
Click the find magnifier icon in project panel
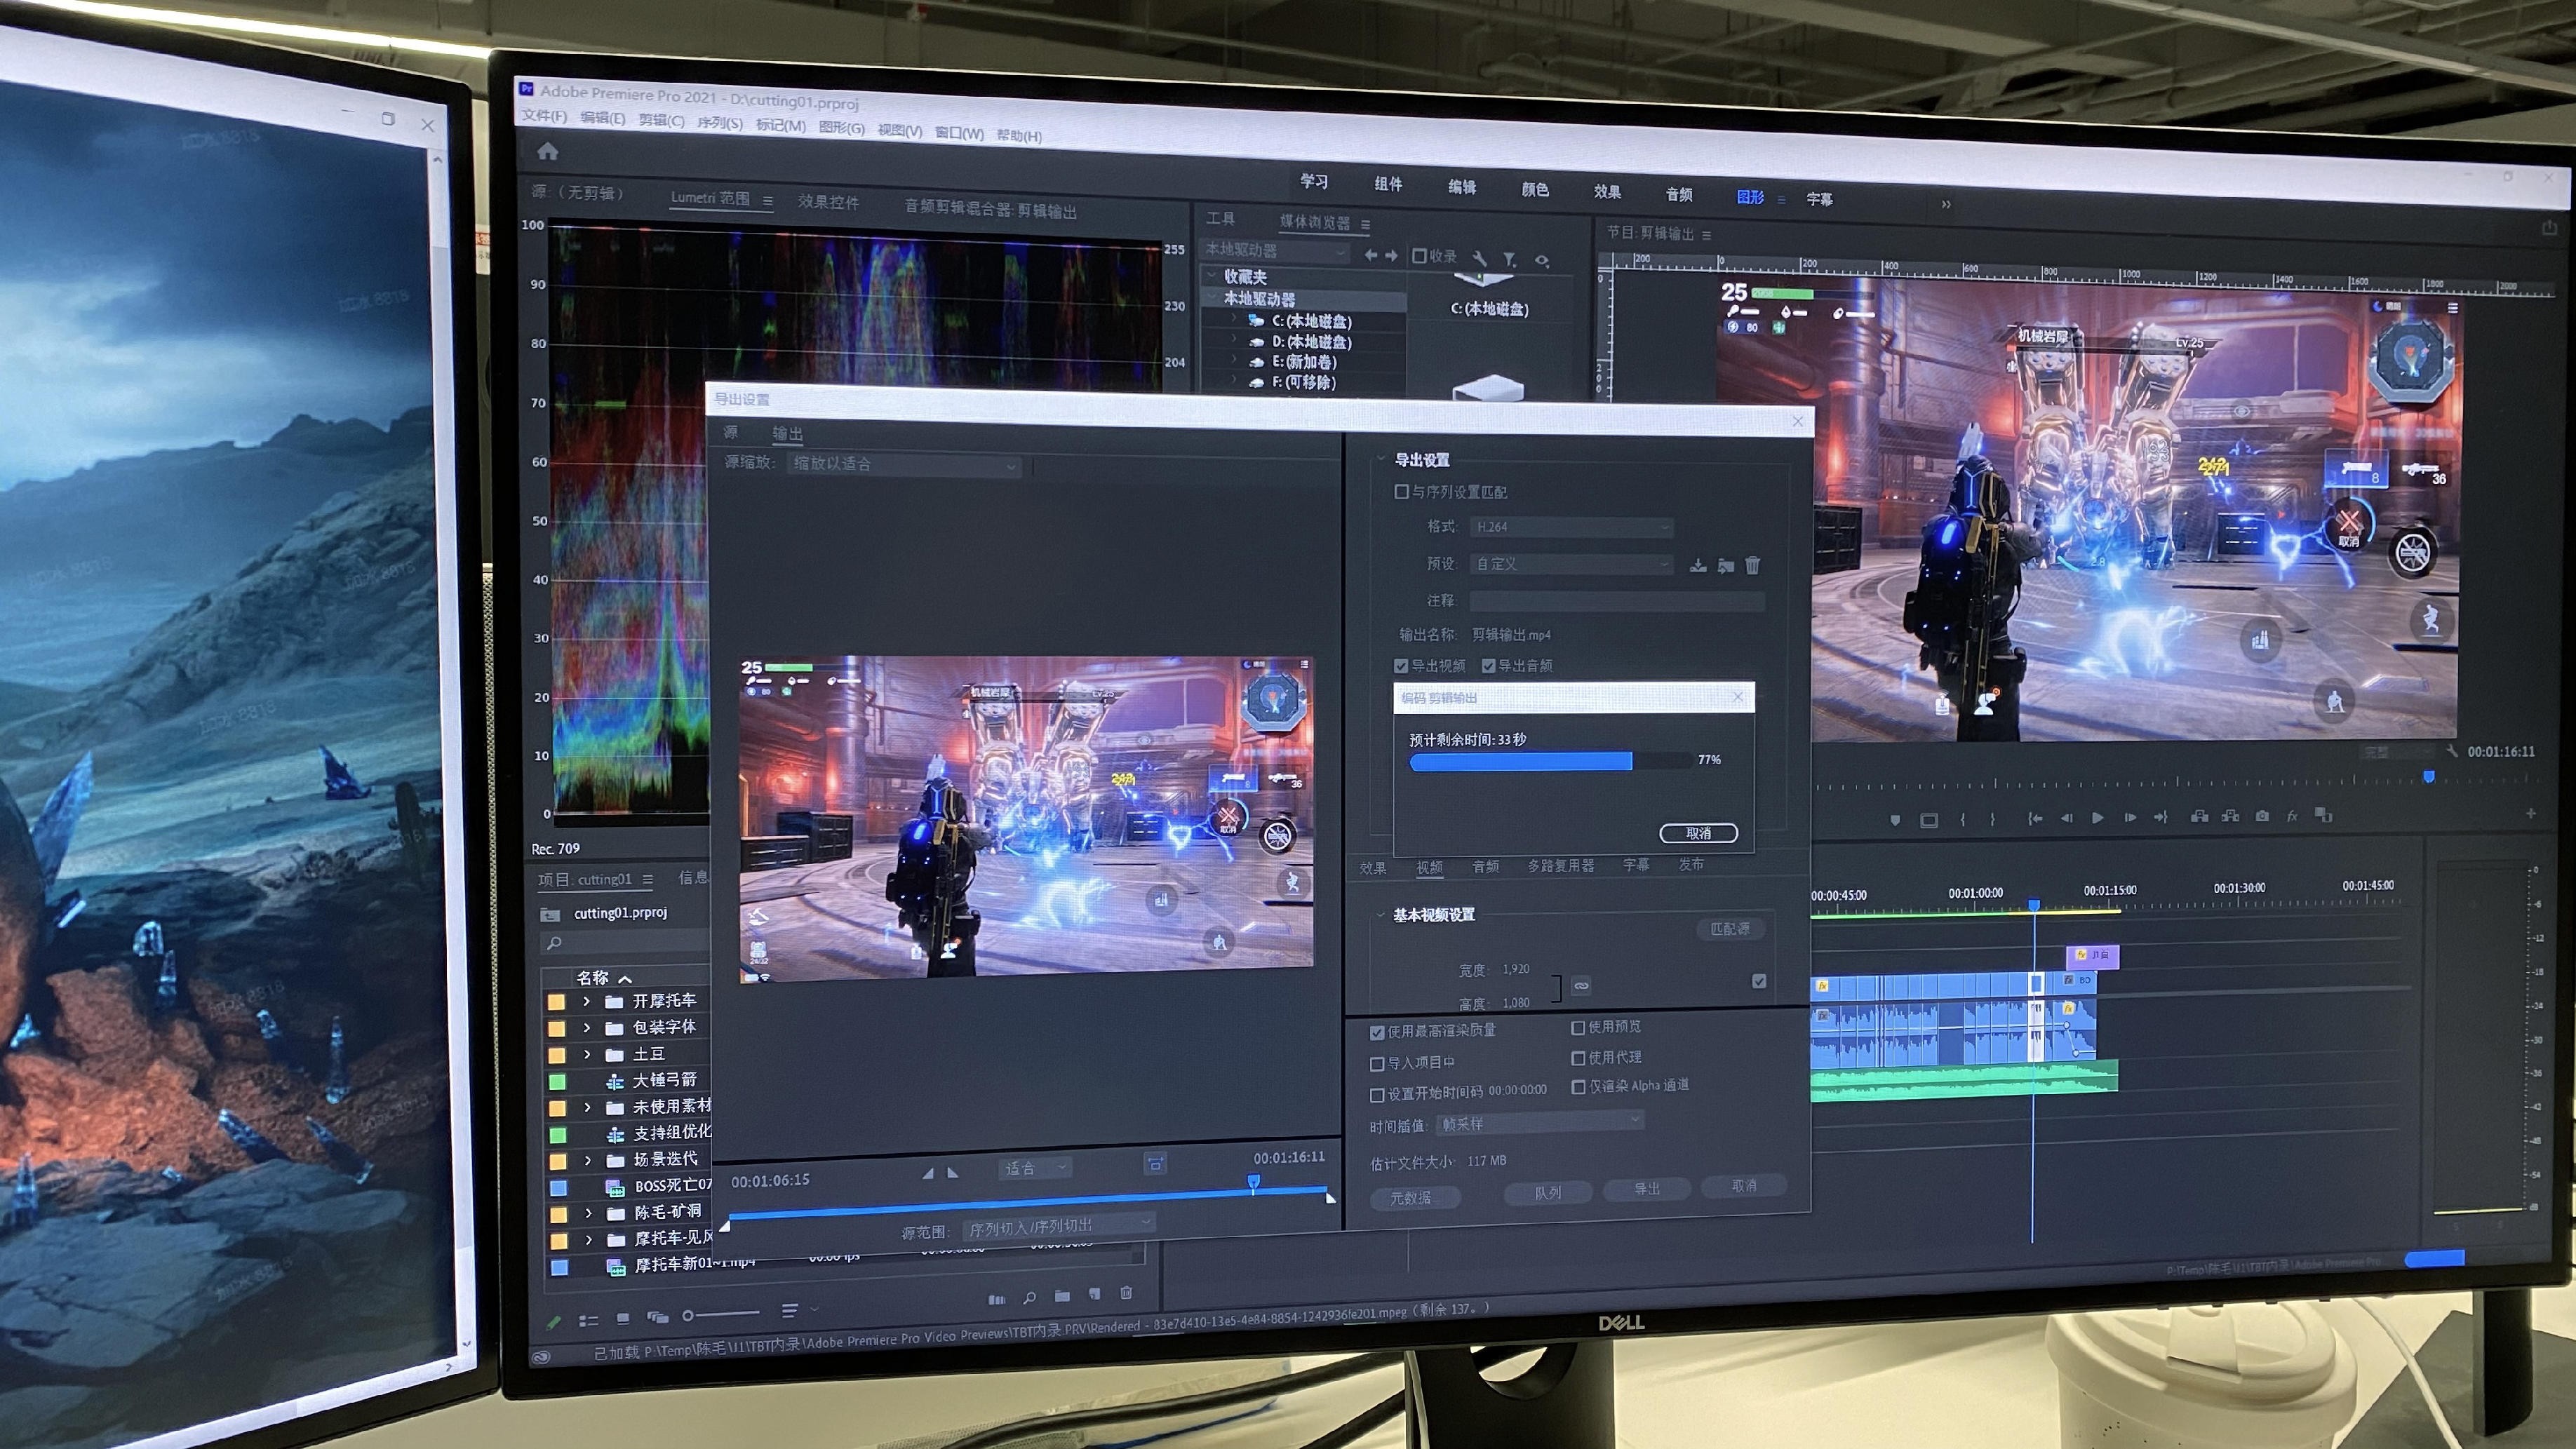coord(1029,1298)
